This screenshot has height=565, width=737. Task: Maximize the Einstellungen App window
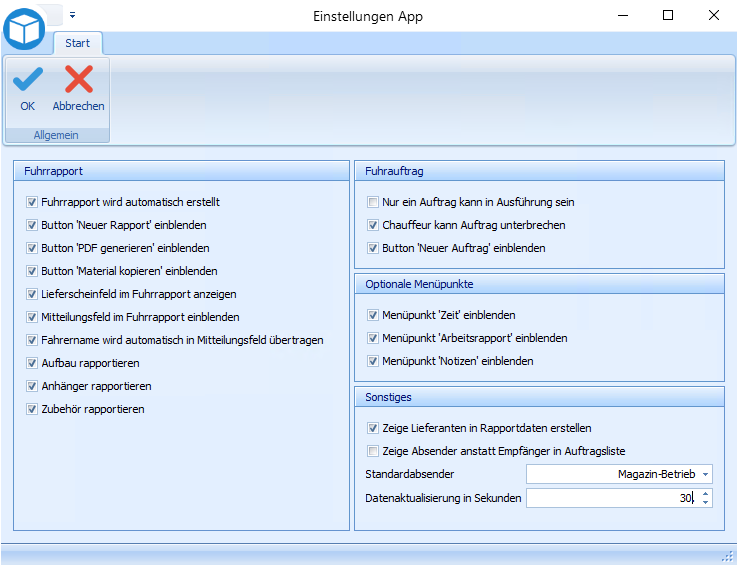point(668,16)
